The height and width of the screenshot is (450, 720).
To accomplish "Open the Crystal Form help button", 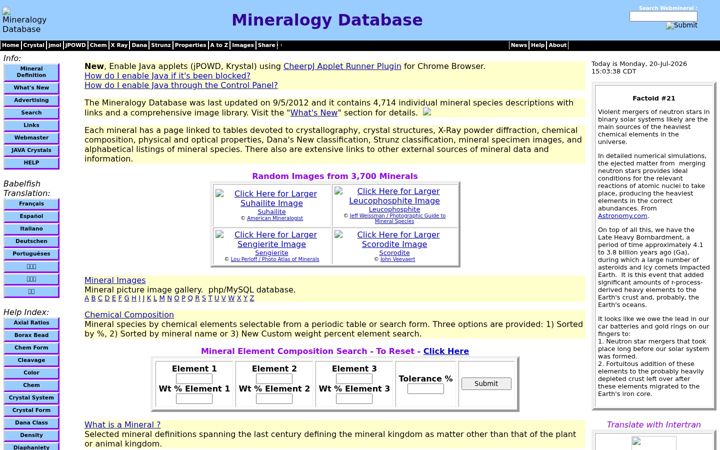I will pos(31,410).
